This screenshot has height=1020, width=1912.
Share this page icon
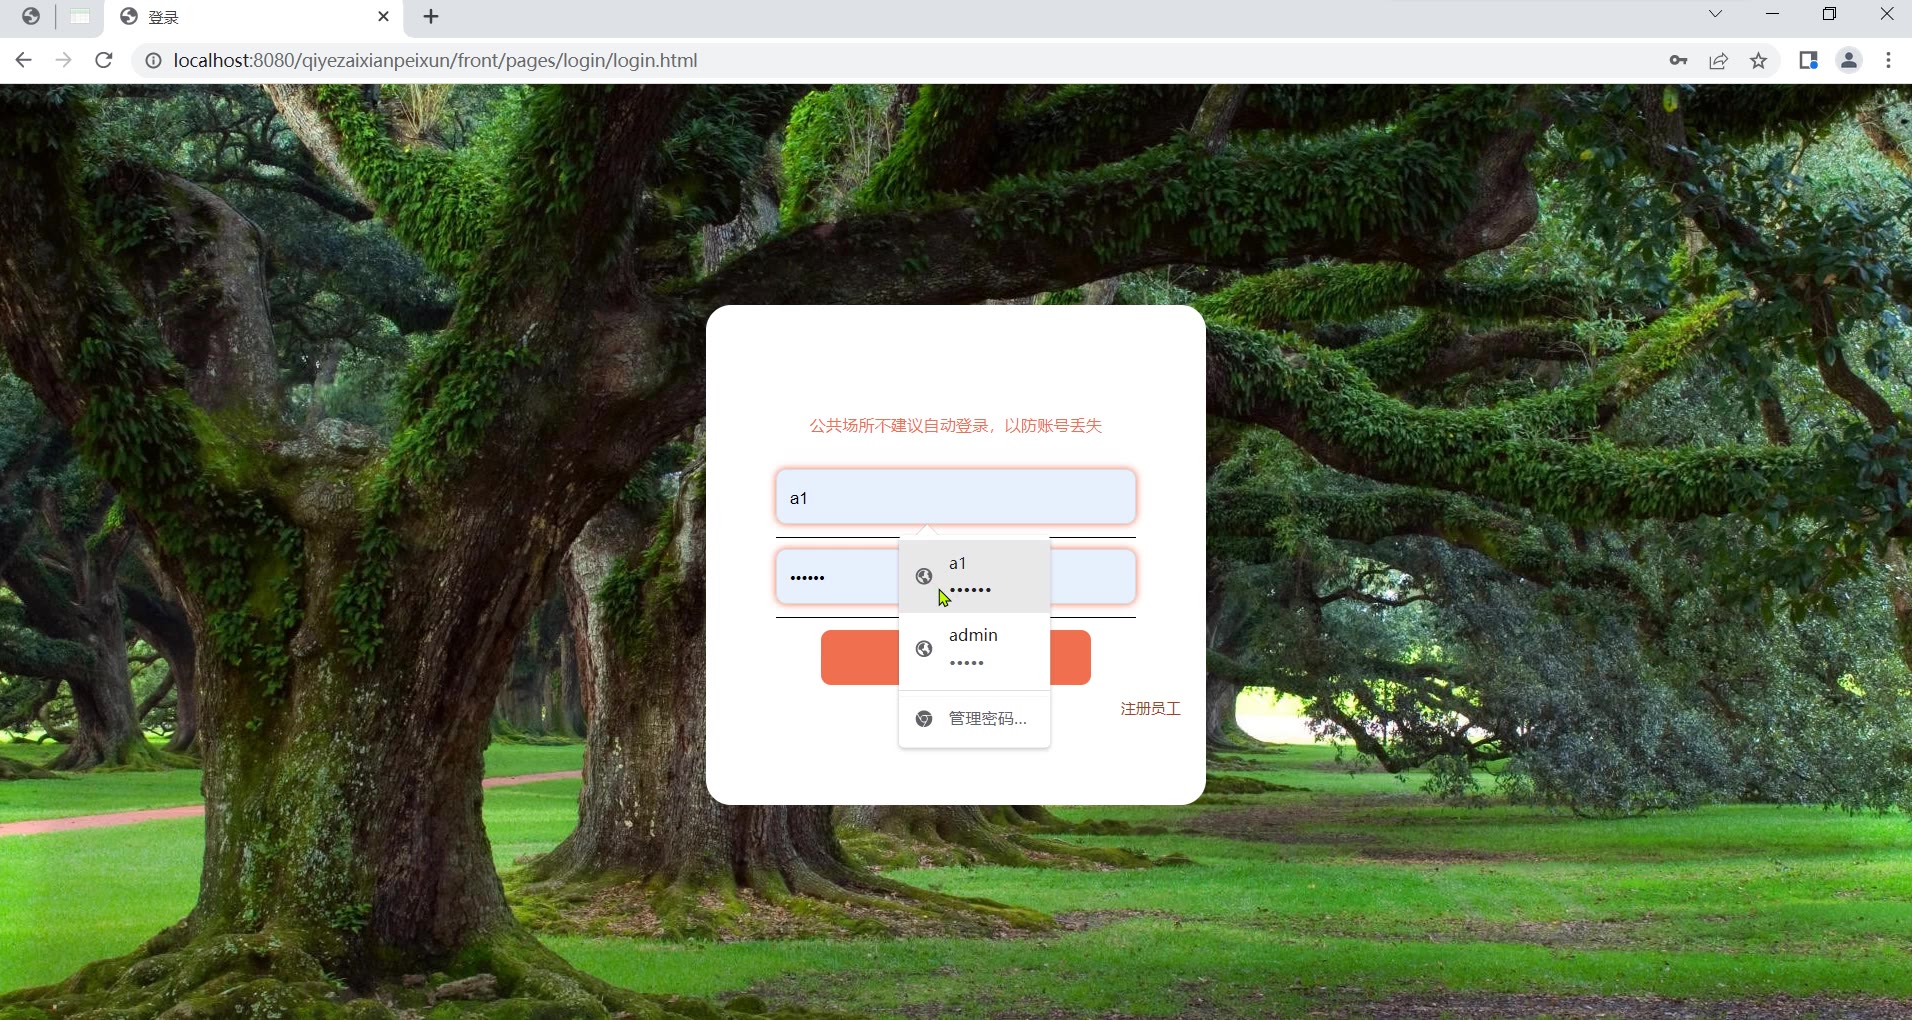click(1718, 61)
